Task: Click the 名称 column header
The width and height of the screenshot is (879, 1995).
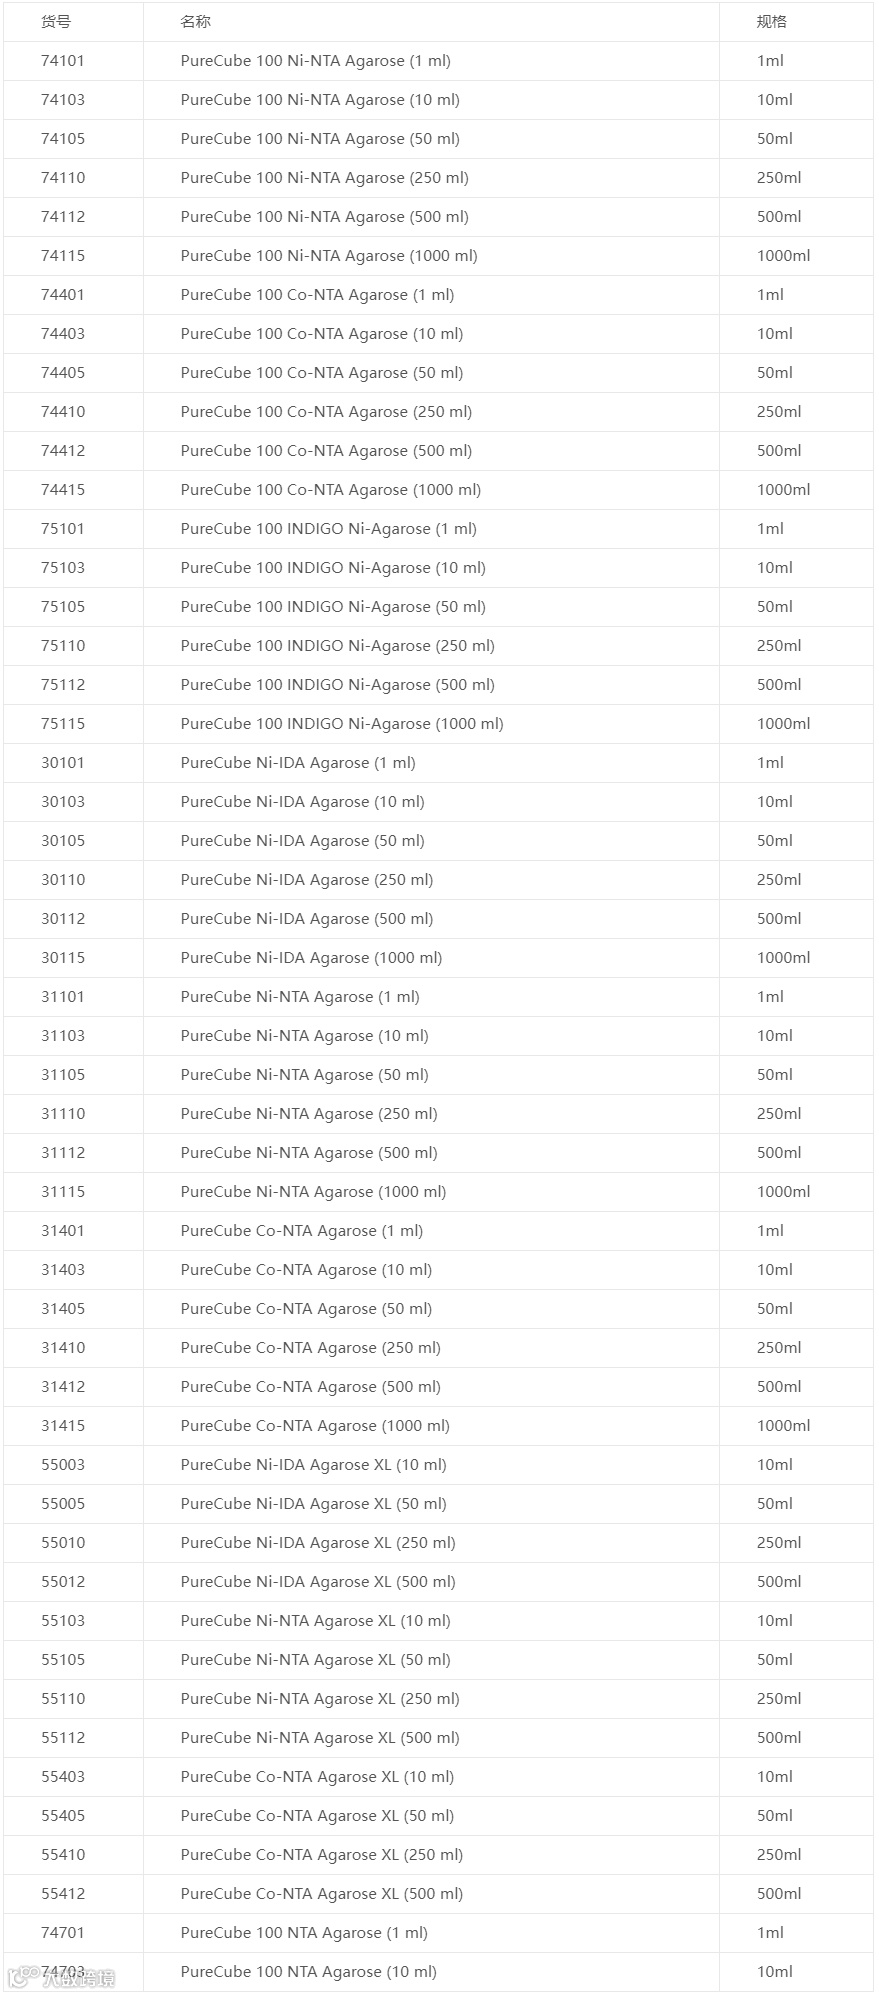Action: pos(196,22)
